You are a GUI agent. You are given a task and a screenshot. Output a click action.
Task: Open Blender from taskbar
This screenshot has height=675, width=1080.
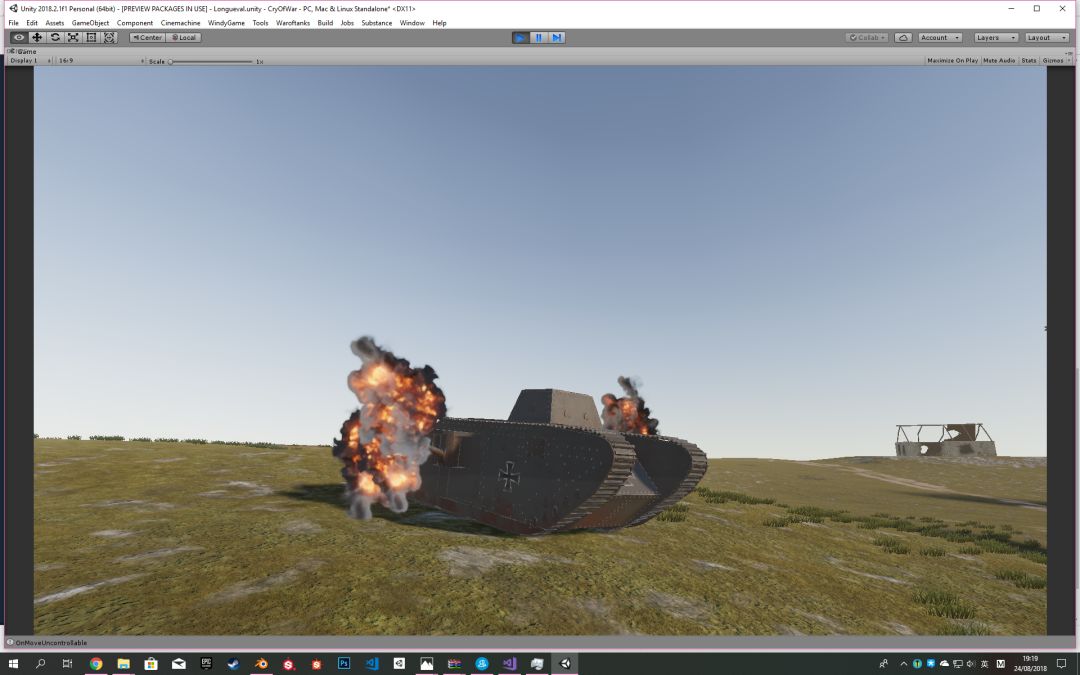[261, 664]
